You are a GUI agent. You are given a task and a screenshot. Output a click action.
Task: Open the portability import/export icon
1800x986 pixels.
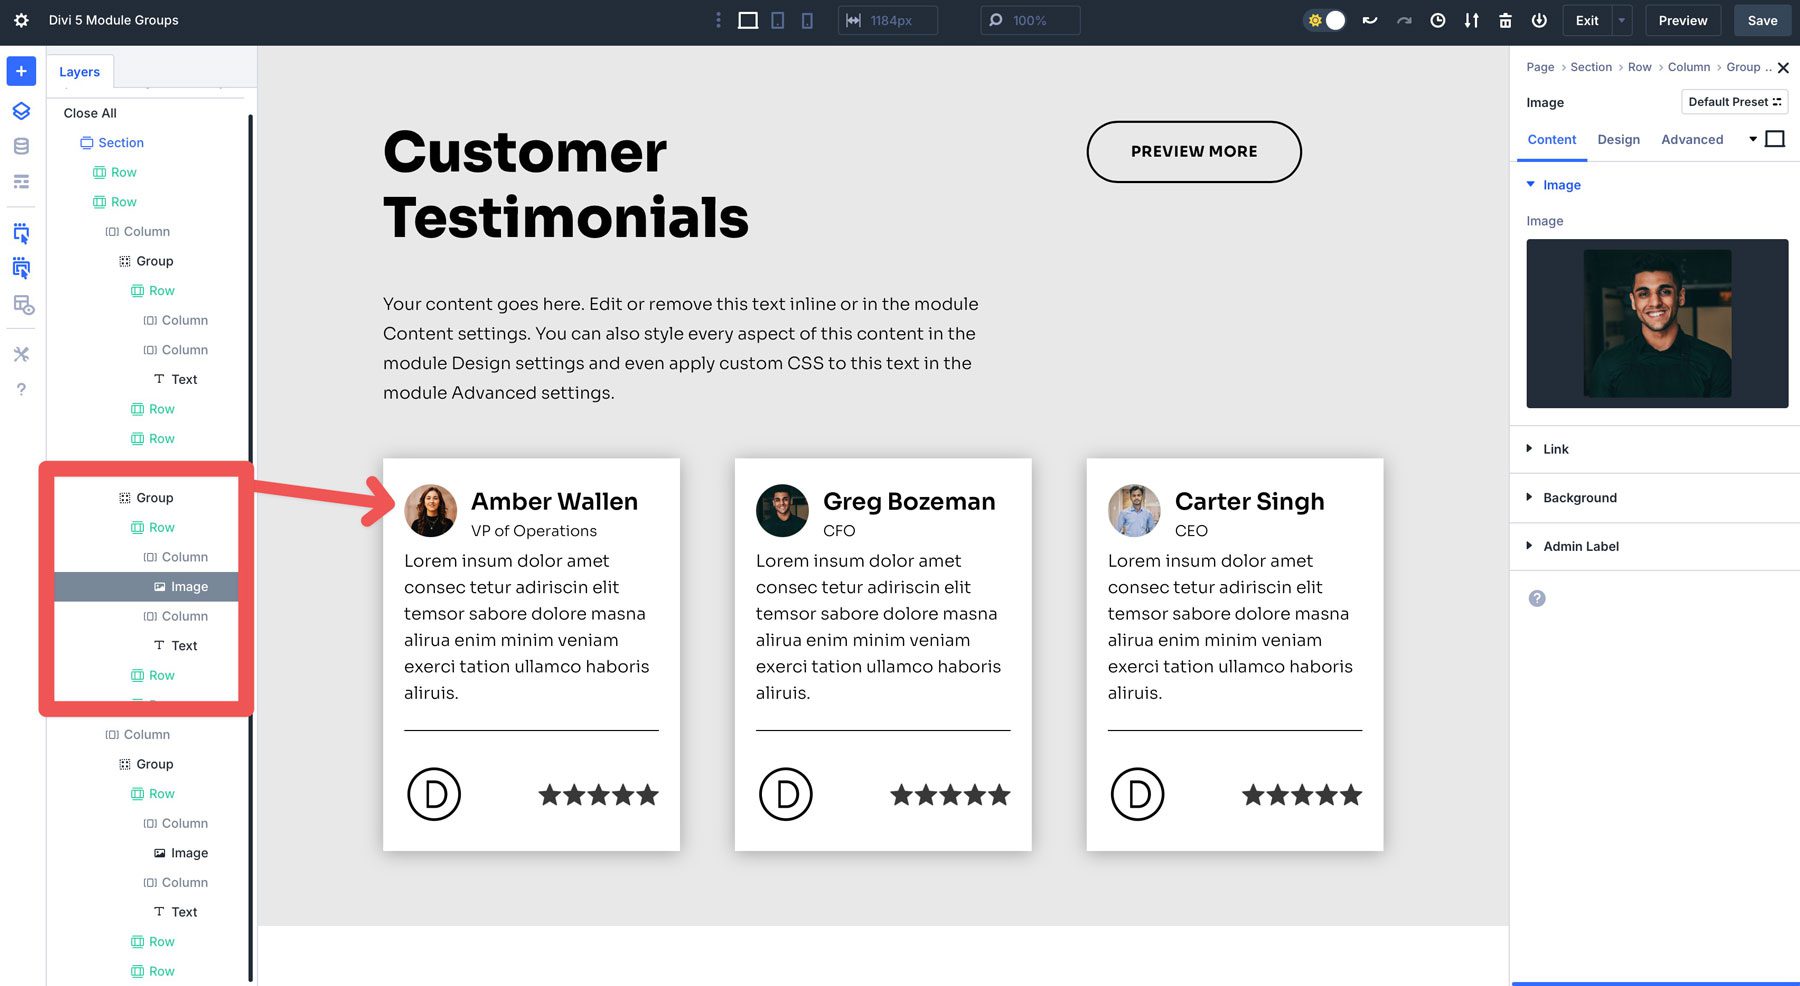pos(1471,20)
